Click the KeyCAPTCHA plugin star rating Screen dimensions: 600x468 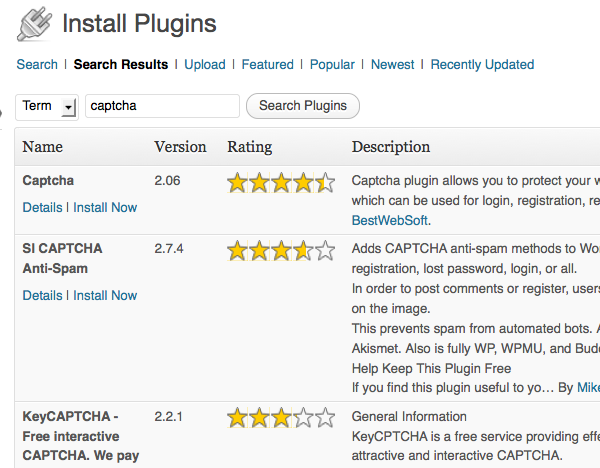[x=281, y=419]
